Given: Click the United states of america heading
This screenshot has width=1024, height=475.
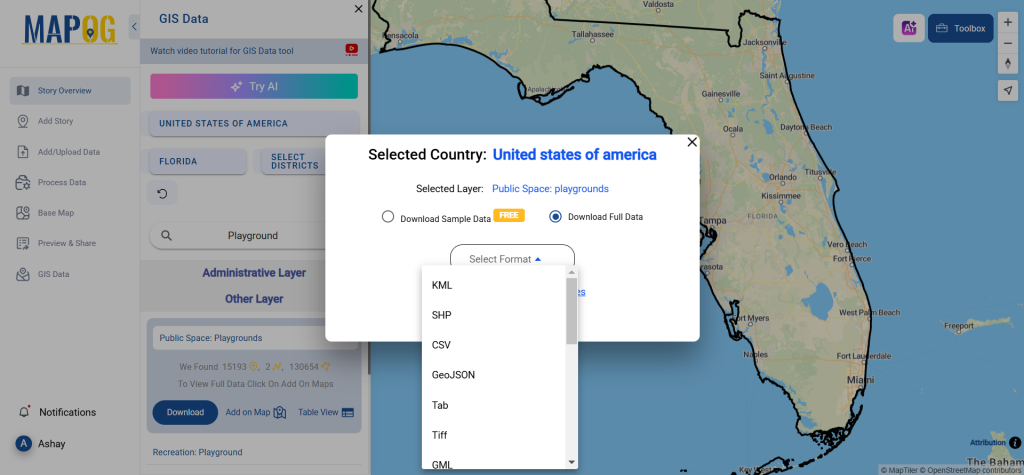Looking at the screenshot, I should point(575,155).
